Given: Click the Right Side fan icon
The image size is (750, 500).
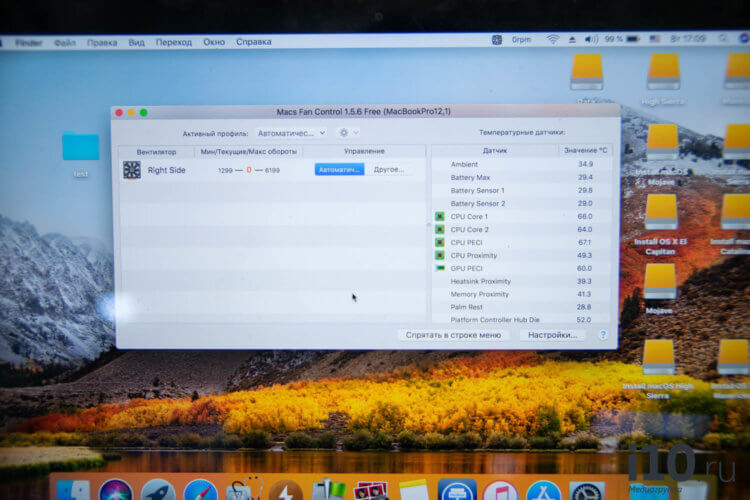Looking at the screenshot, I should (132, 170).
